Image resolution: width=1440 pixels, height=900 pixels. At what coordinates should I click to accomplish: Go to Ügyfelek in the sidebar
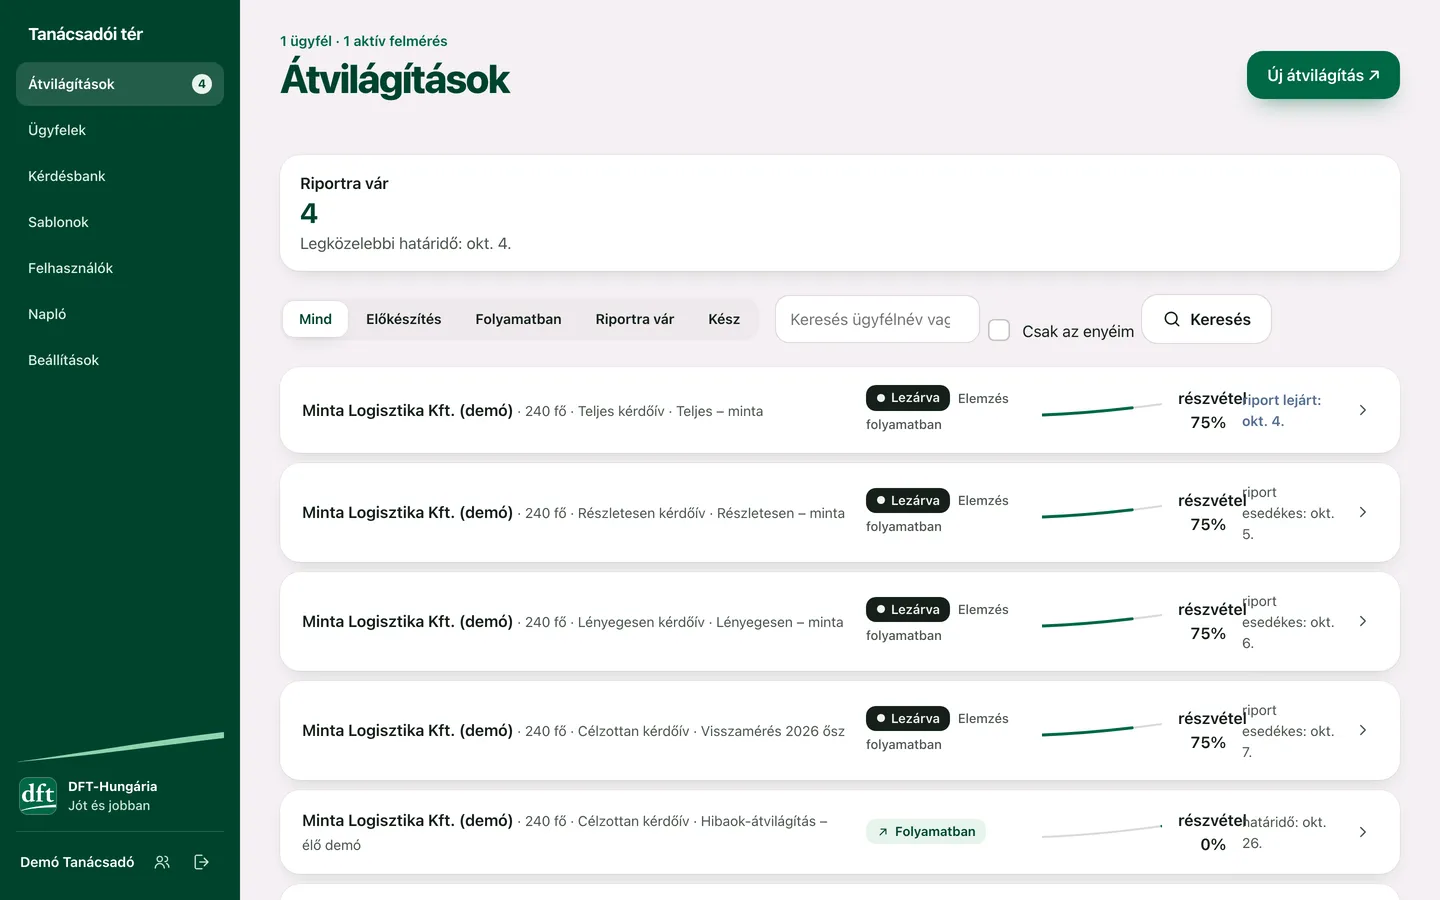tap(120, 130)
